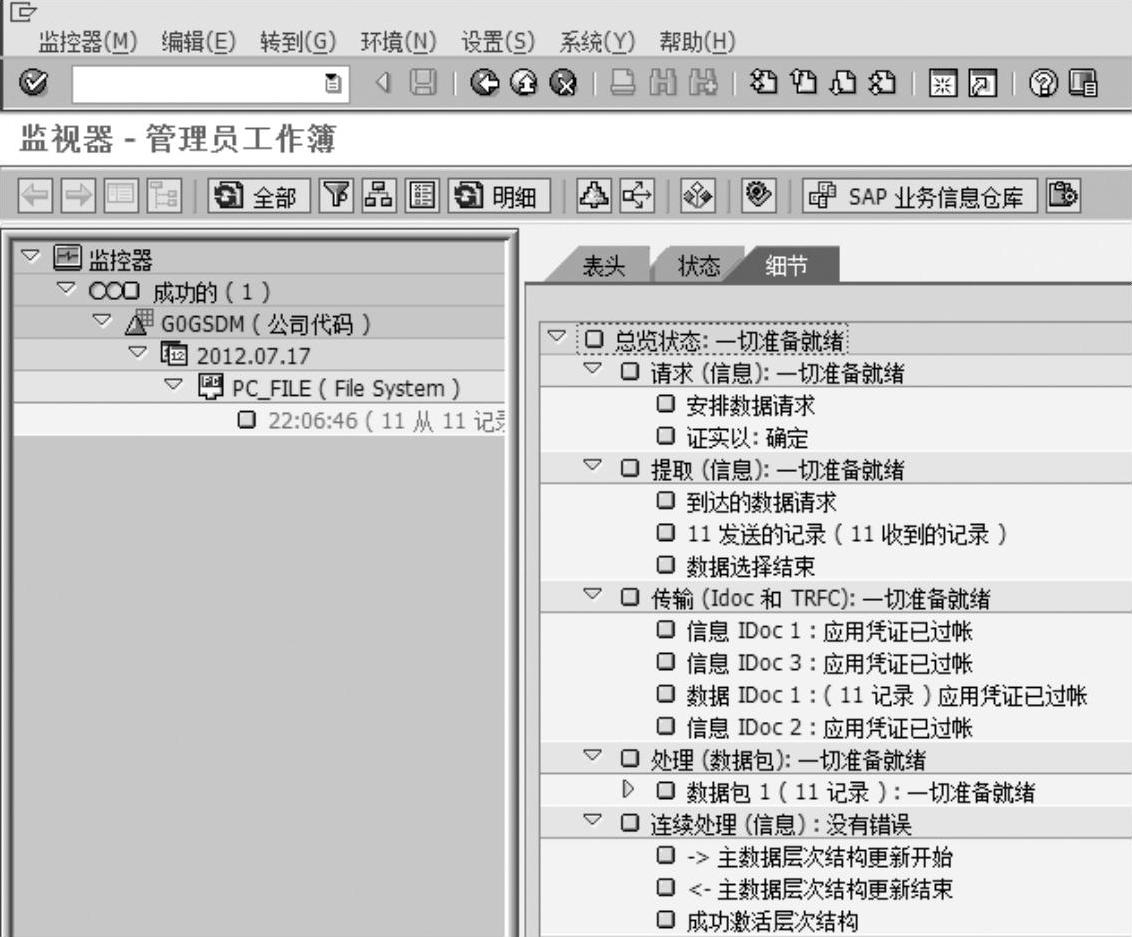Click the last toolbar icon after SAP 业务信息仓库

pos(1063,196)
